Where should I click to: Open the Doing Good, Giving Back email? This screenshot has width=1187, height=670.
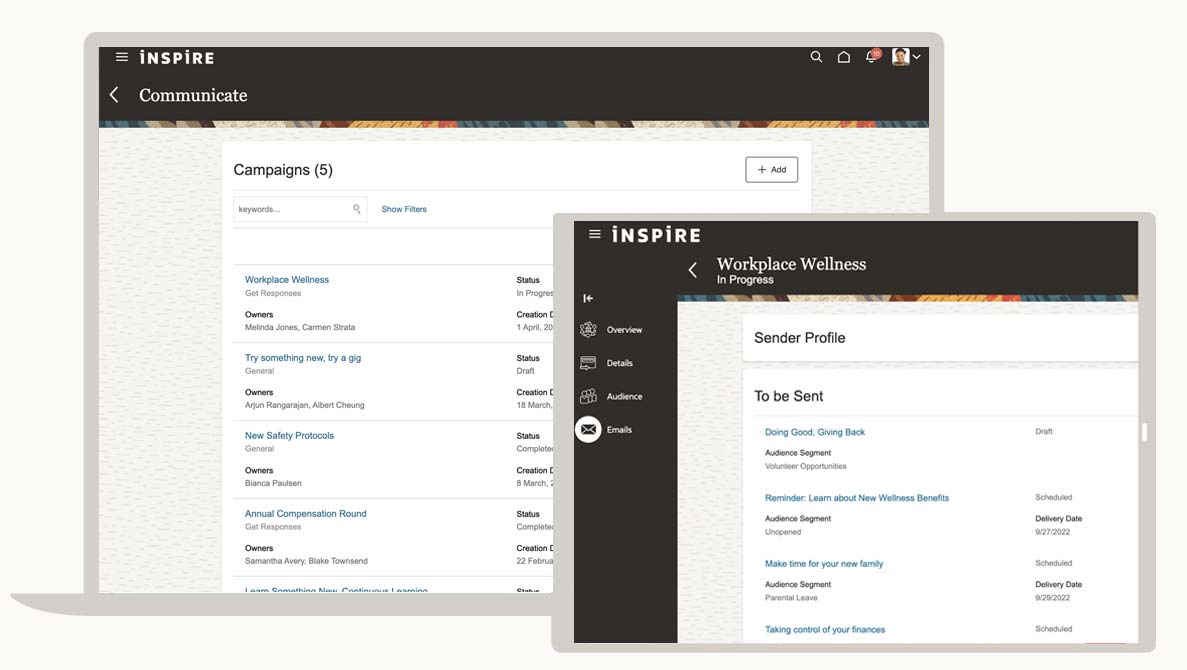pyautogui.click(x=815, y=432)
